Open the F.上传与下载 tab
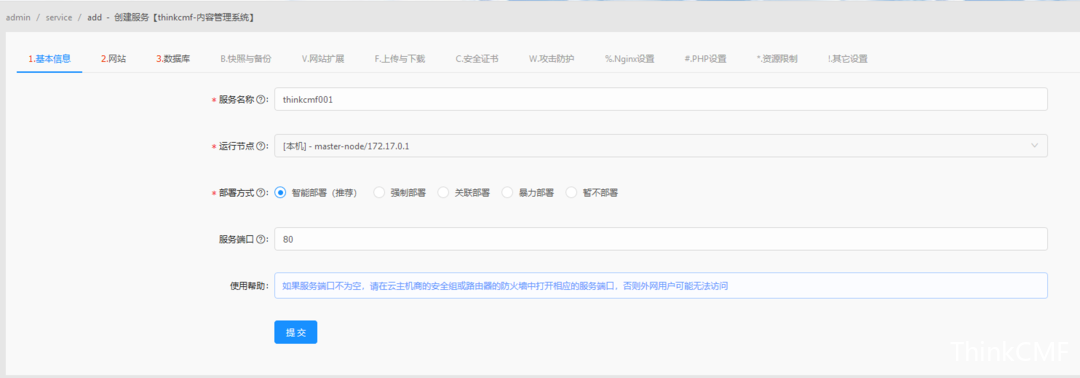The height and width of the screenshot is (378, 1080). (399, 59)
